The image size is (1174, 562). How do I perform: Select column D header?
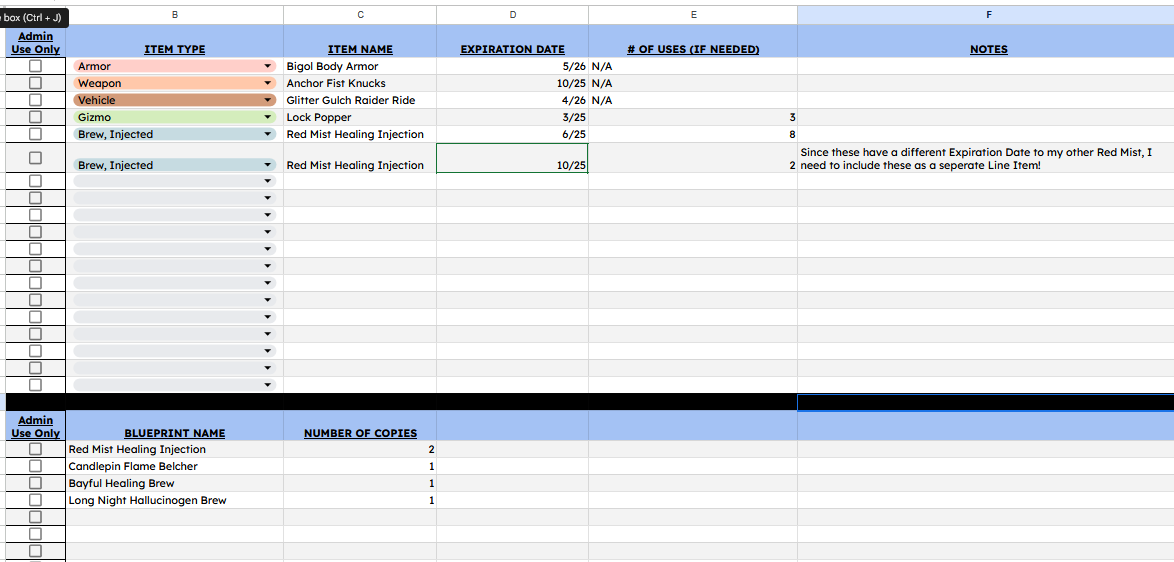tap(512, 14)
